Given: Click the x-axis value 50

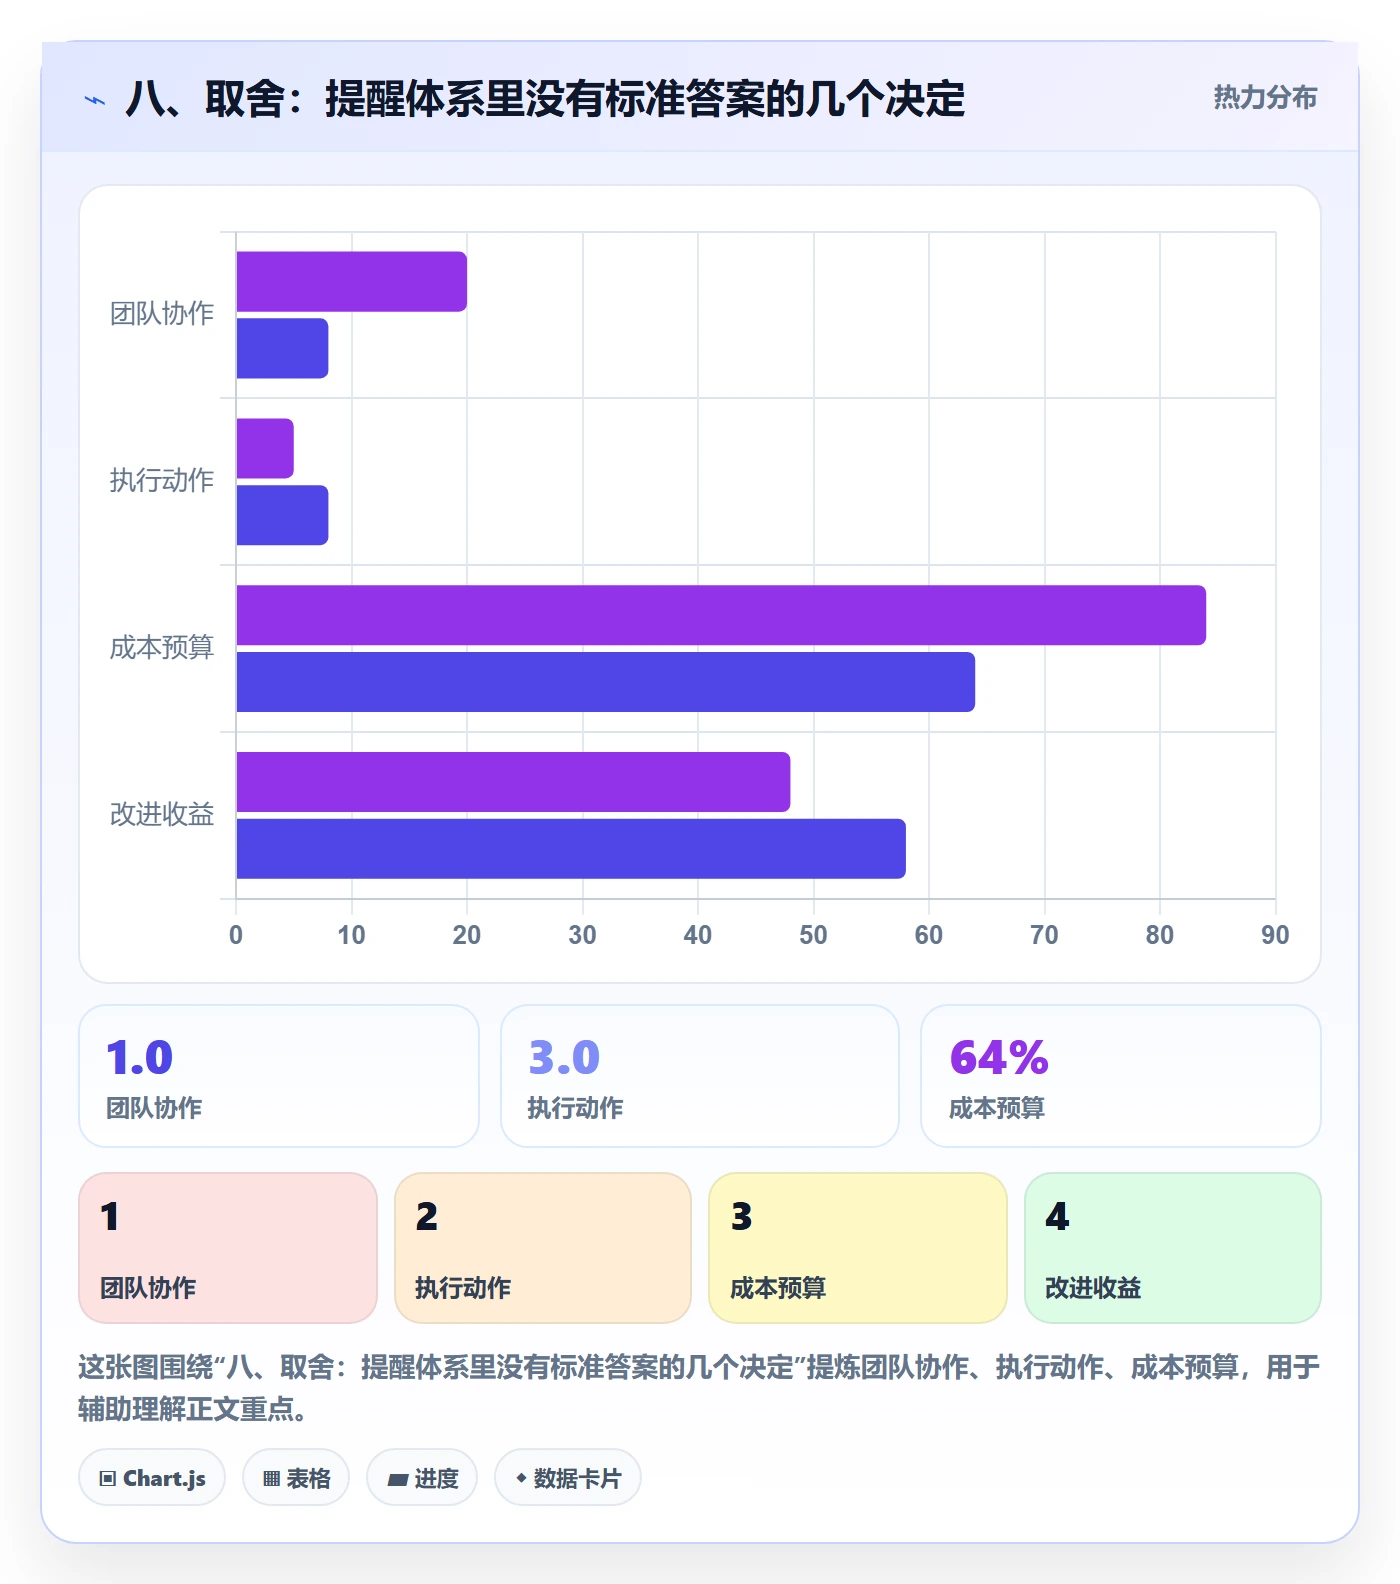Looking at the screenshot, I should click(x=813, y=935).
